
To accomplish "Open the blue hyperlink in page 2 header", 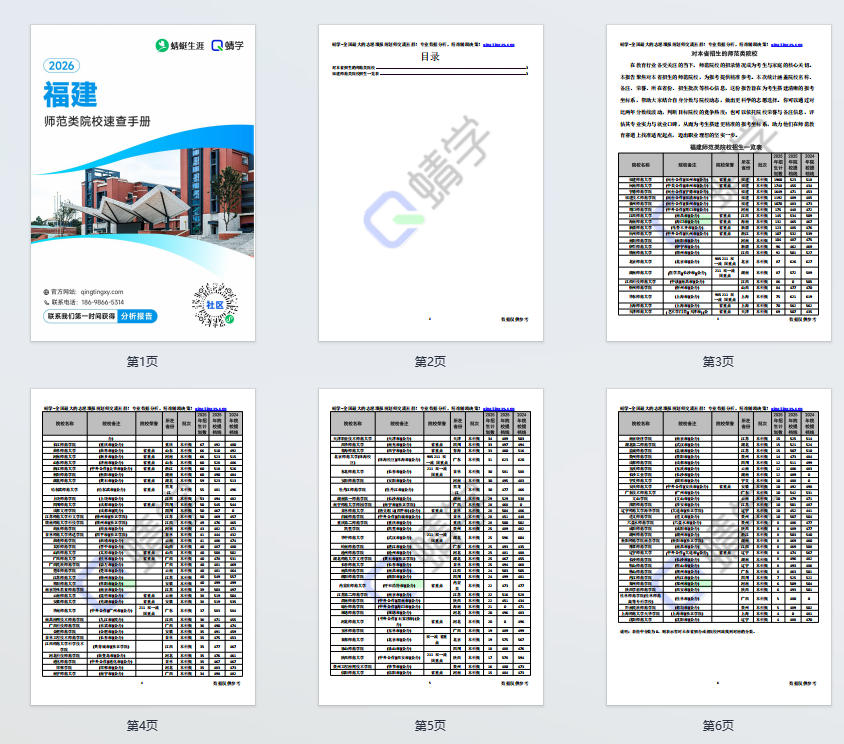I will (x=499, y=45).
